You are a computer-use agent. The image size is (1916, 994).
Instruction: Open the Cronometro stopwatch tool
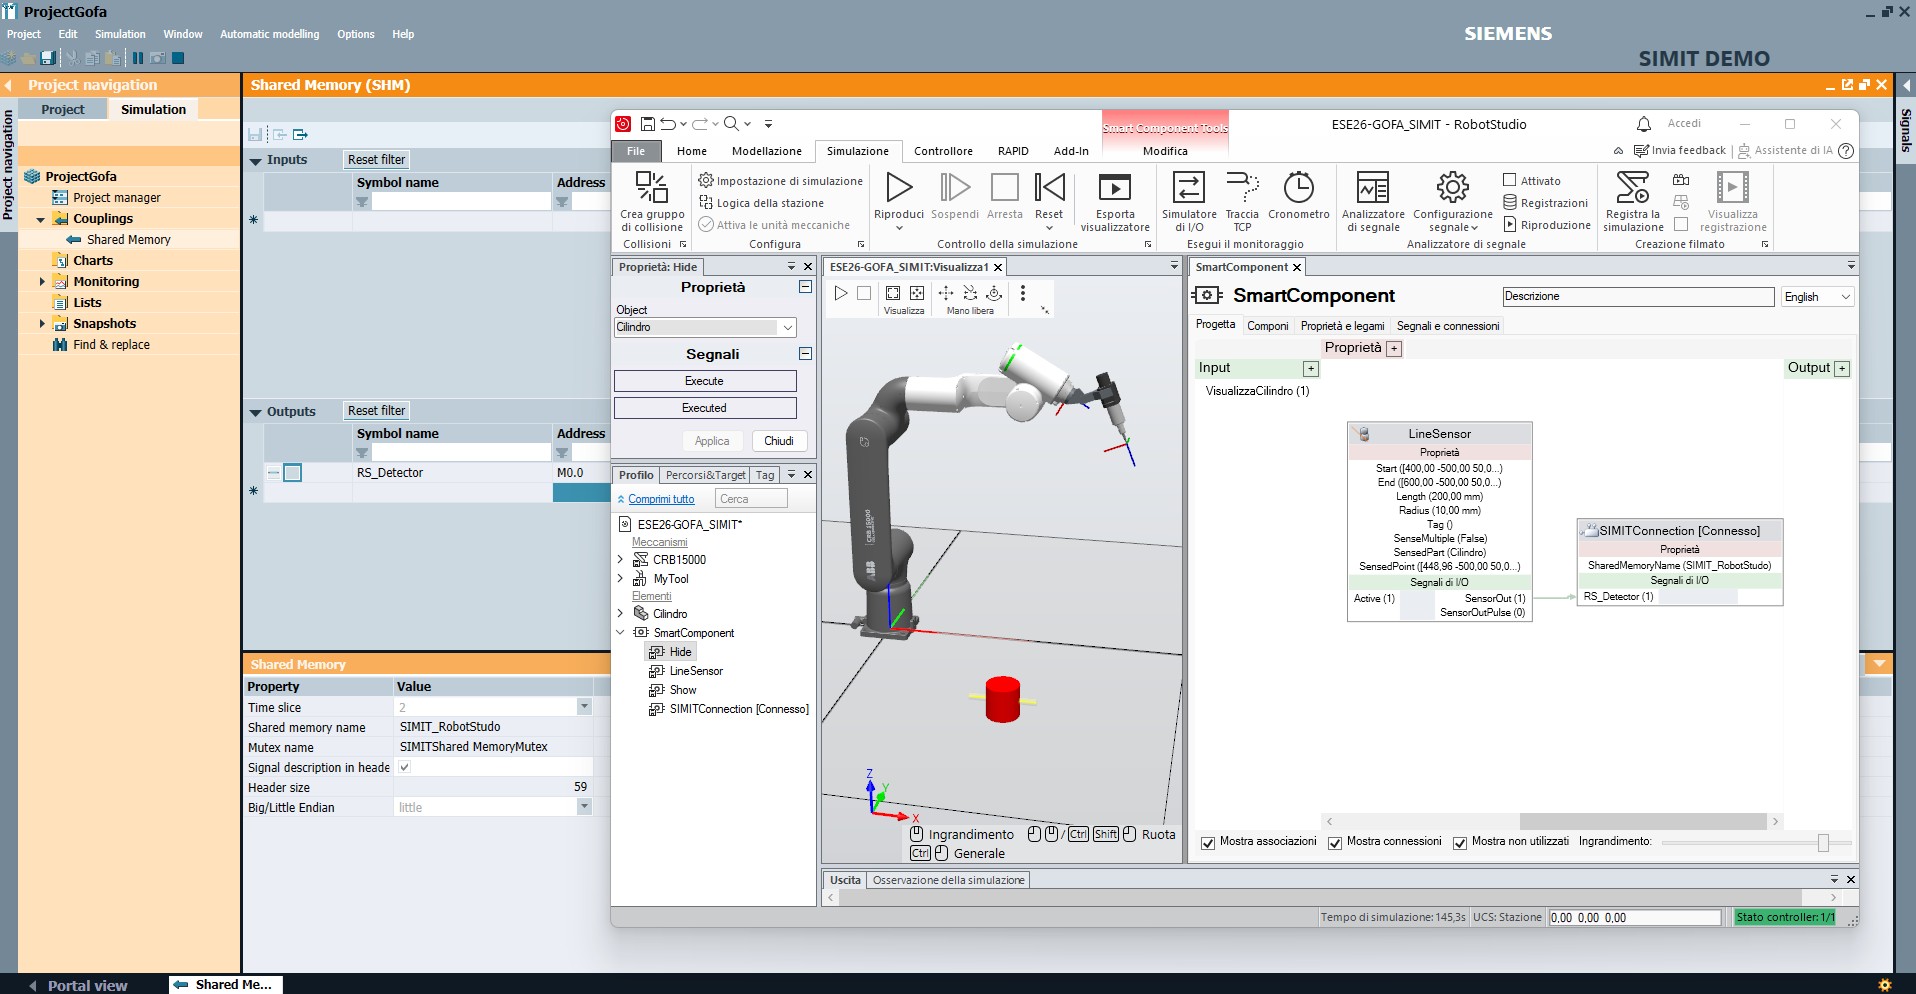pos(1298,188)
